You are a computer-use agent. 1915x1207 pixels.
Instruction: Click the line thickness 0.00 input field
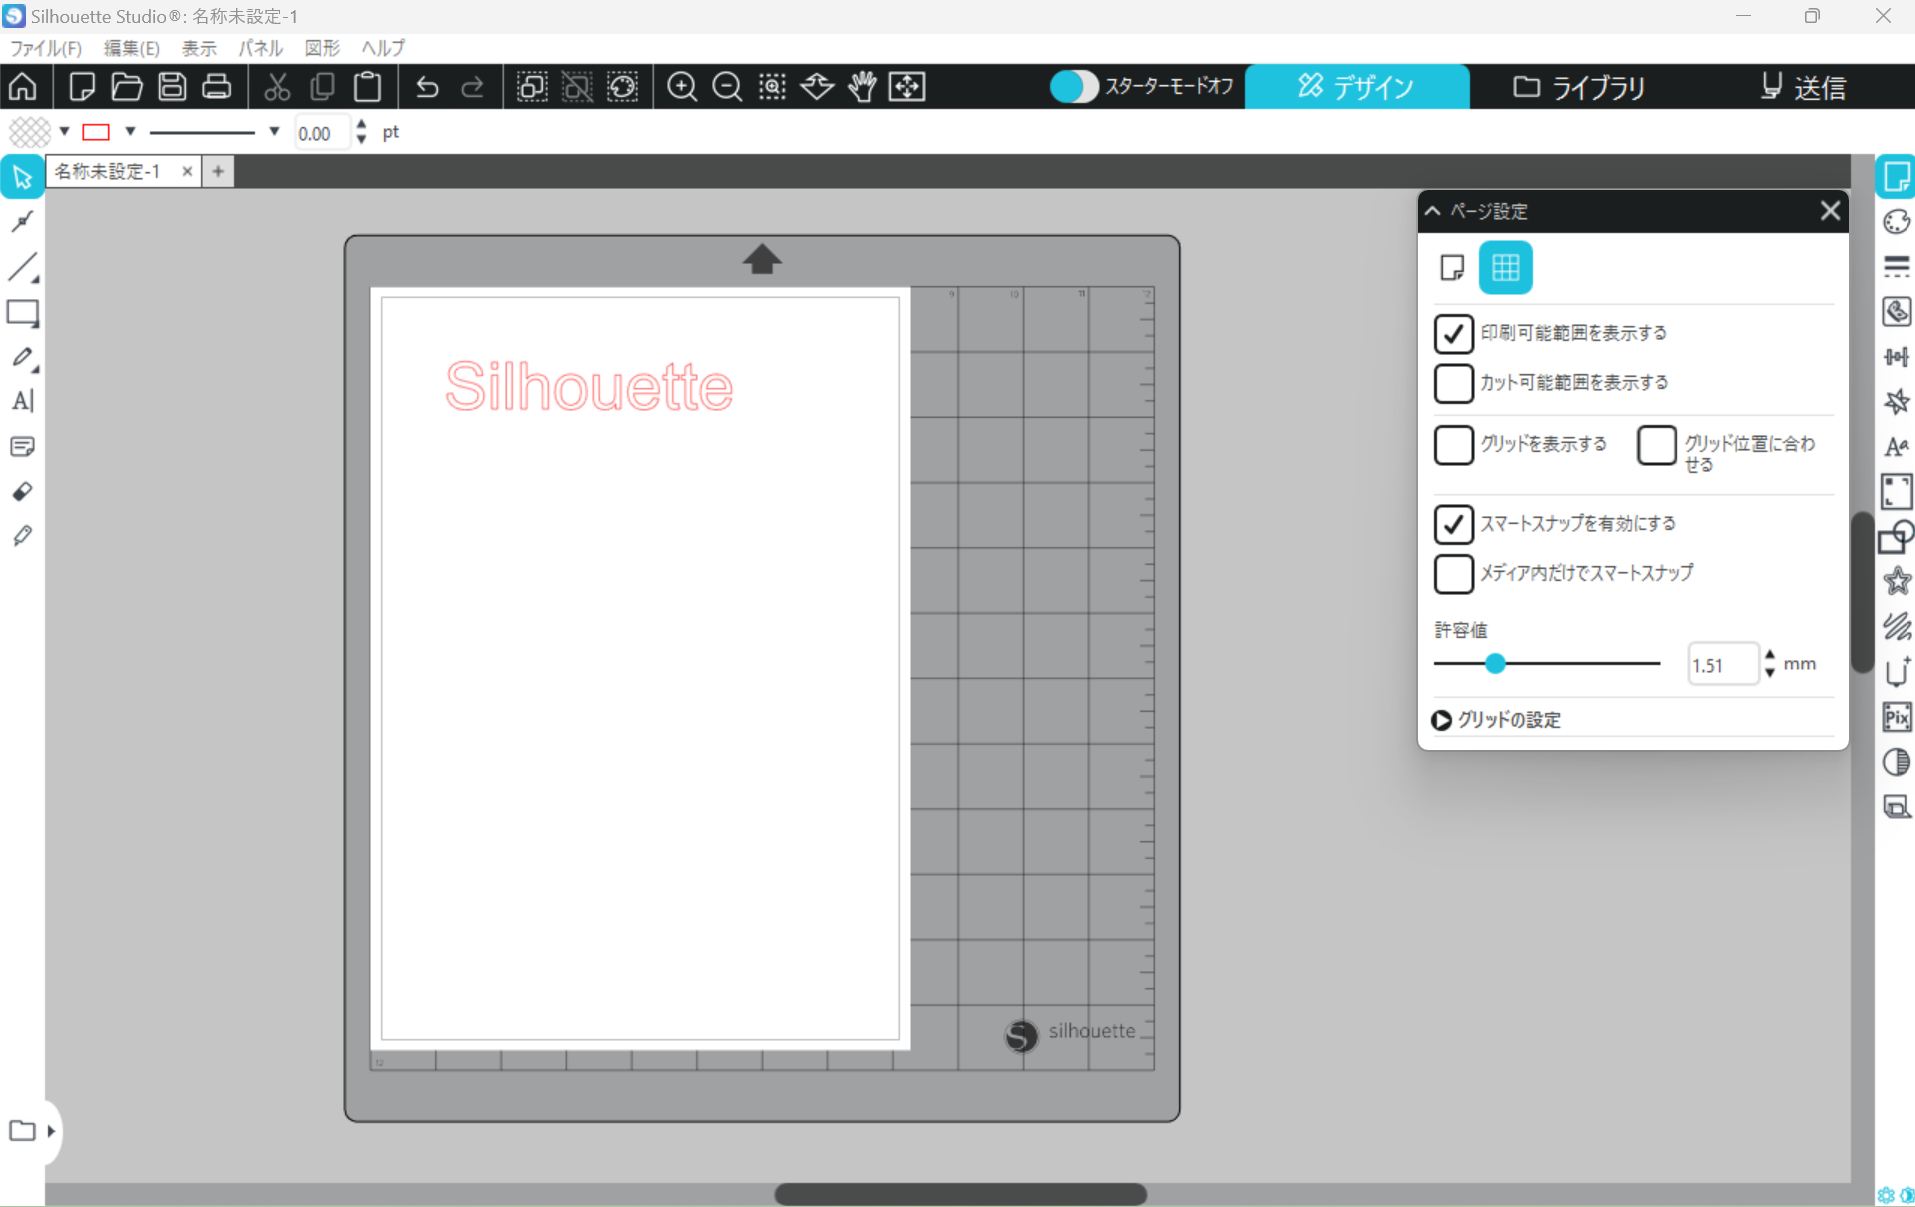[x=322, y=133]
